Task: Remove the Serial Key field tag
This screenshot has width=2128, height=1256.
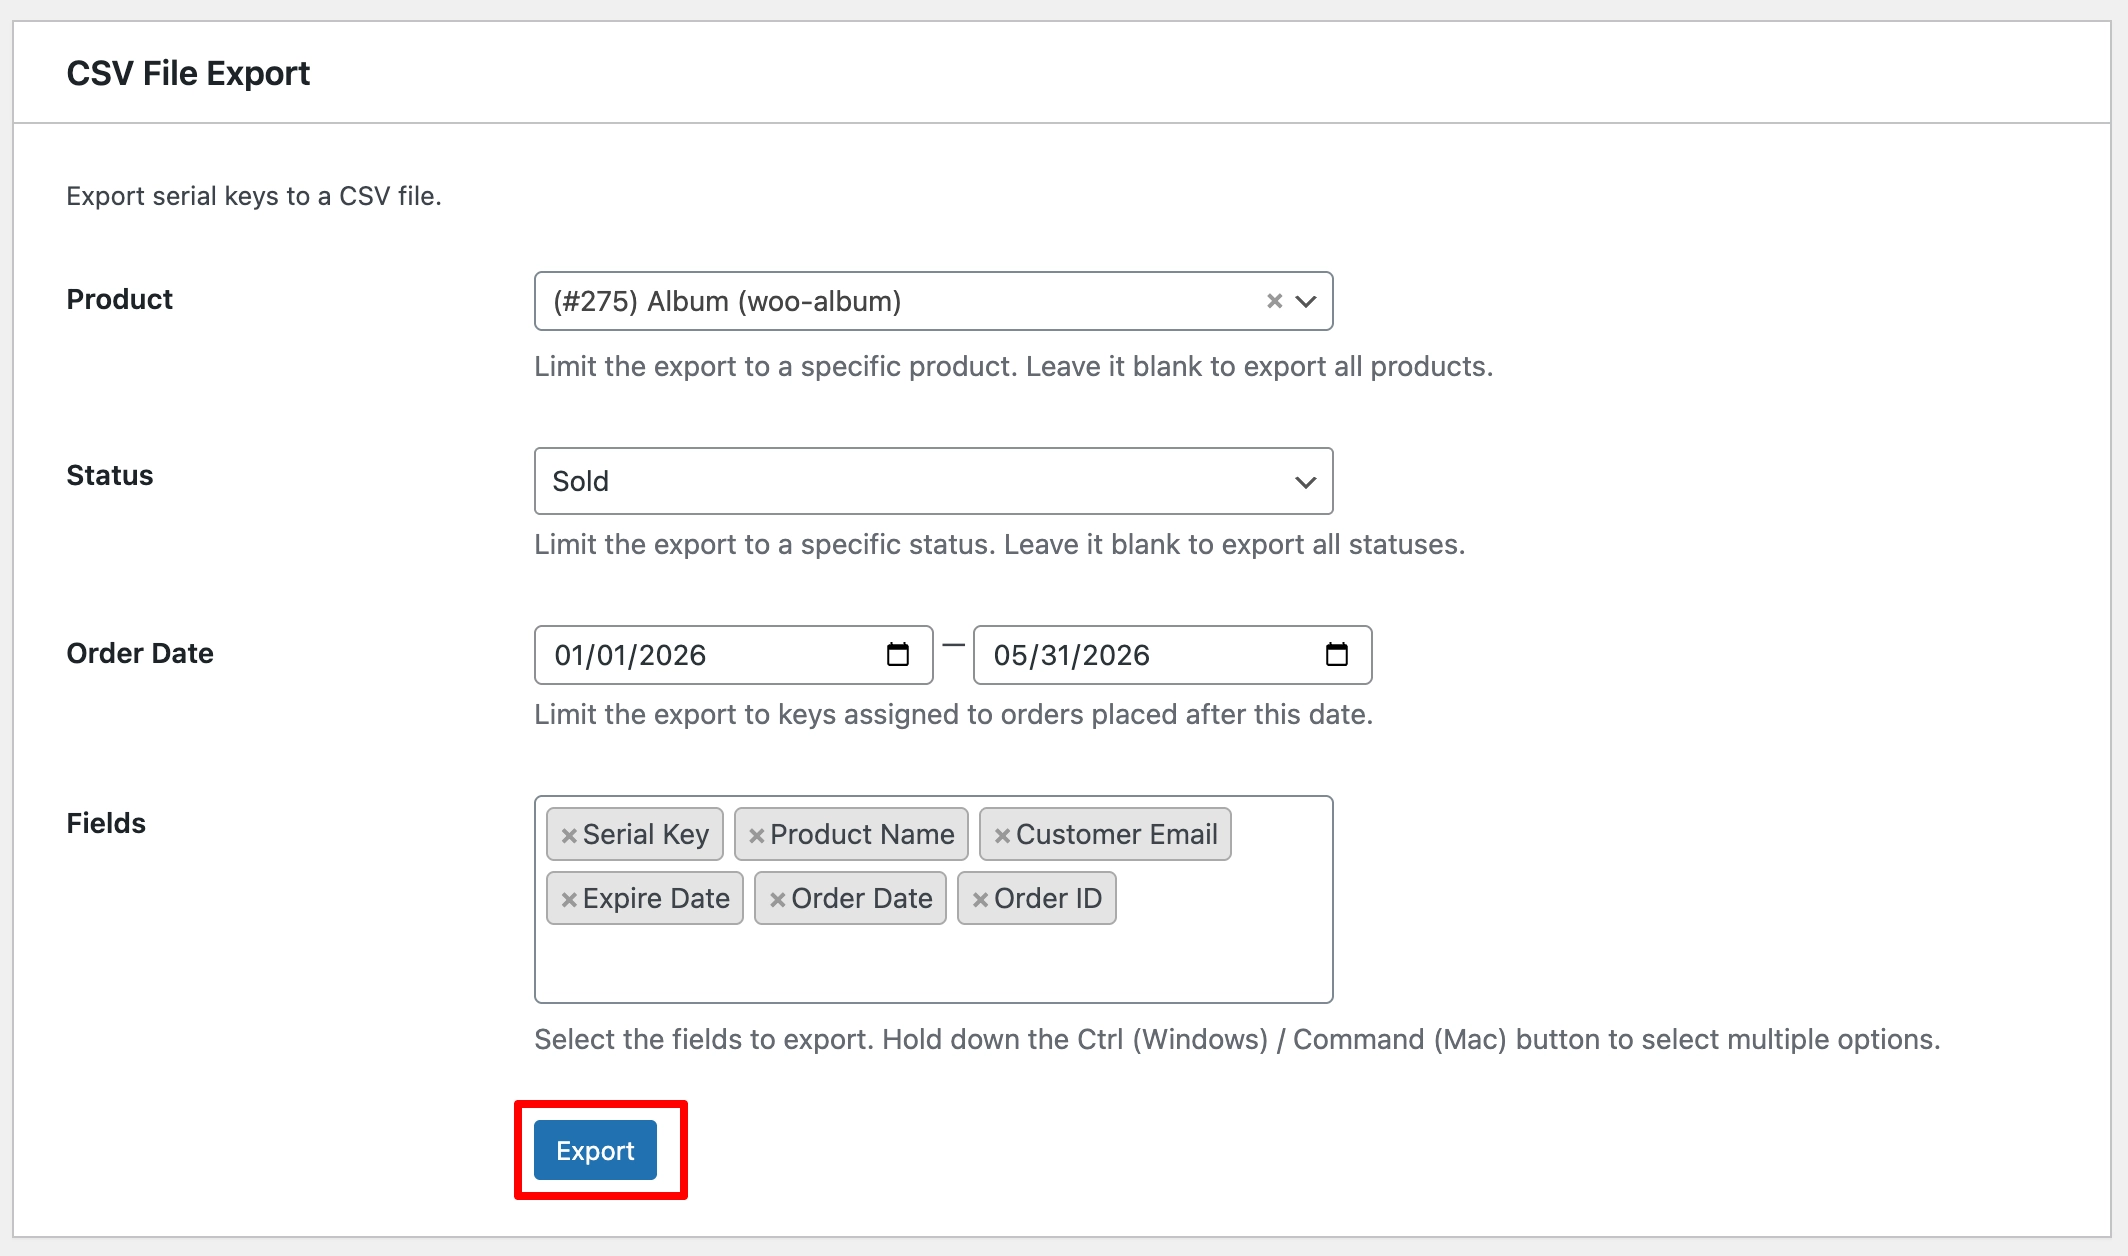Action: [569, 836]
